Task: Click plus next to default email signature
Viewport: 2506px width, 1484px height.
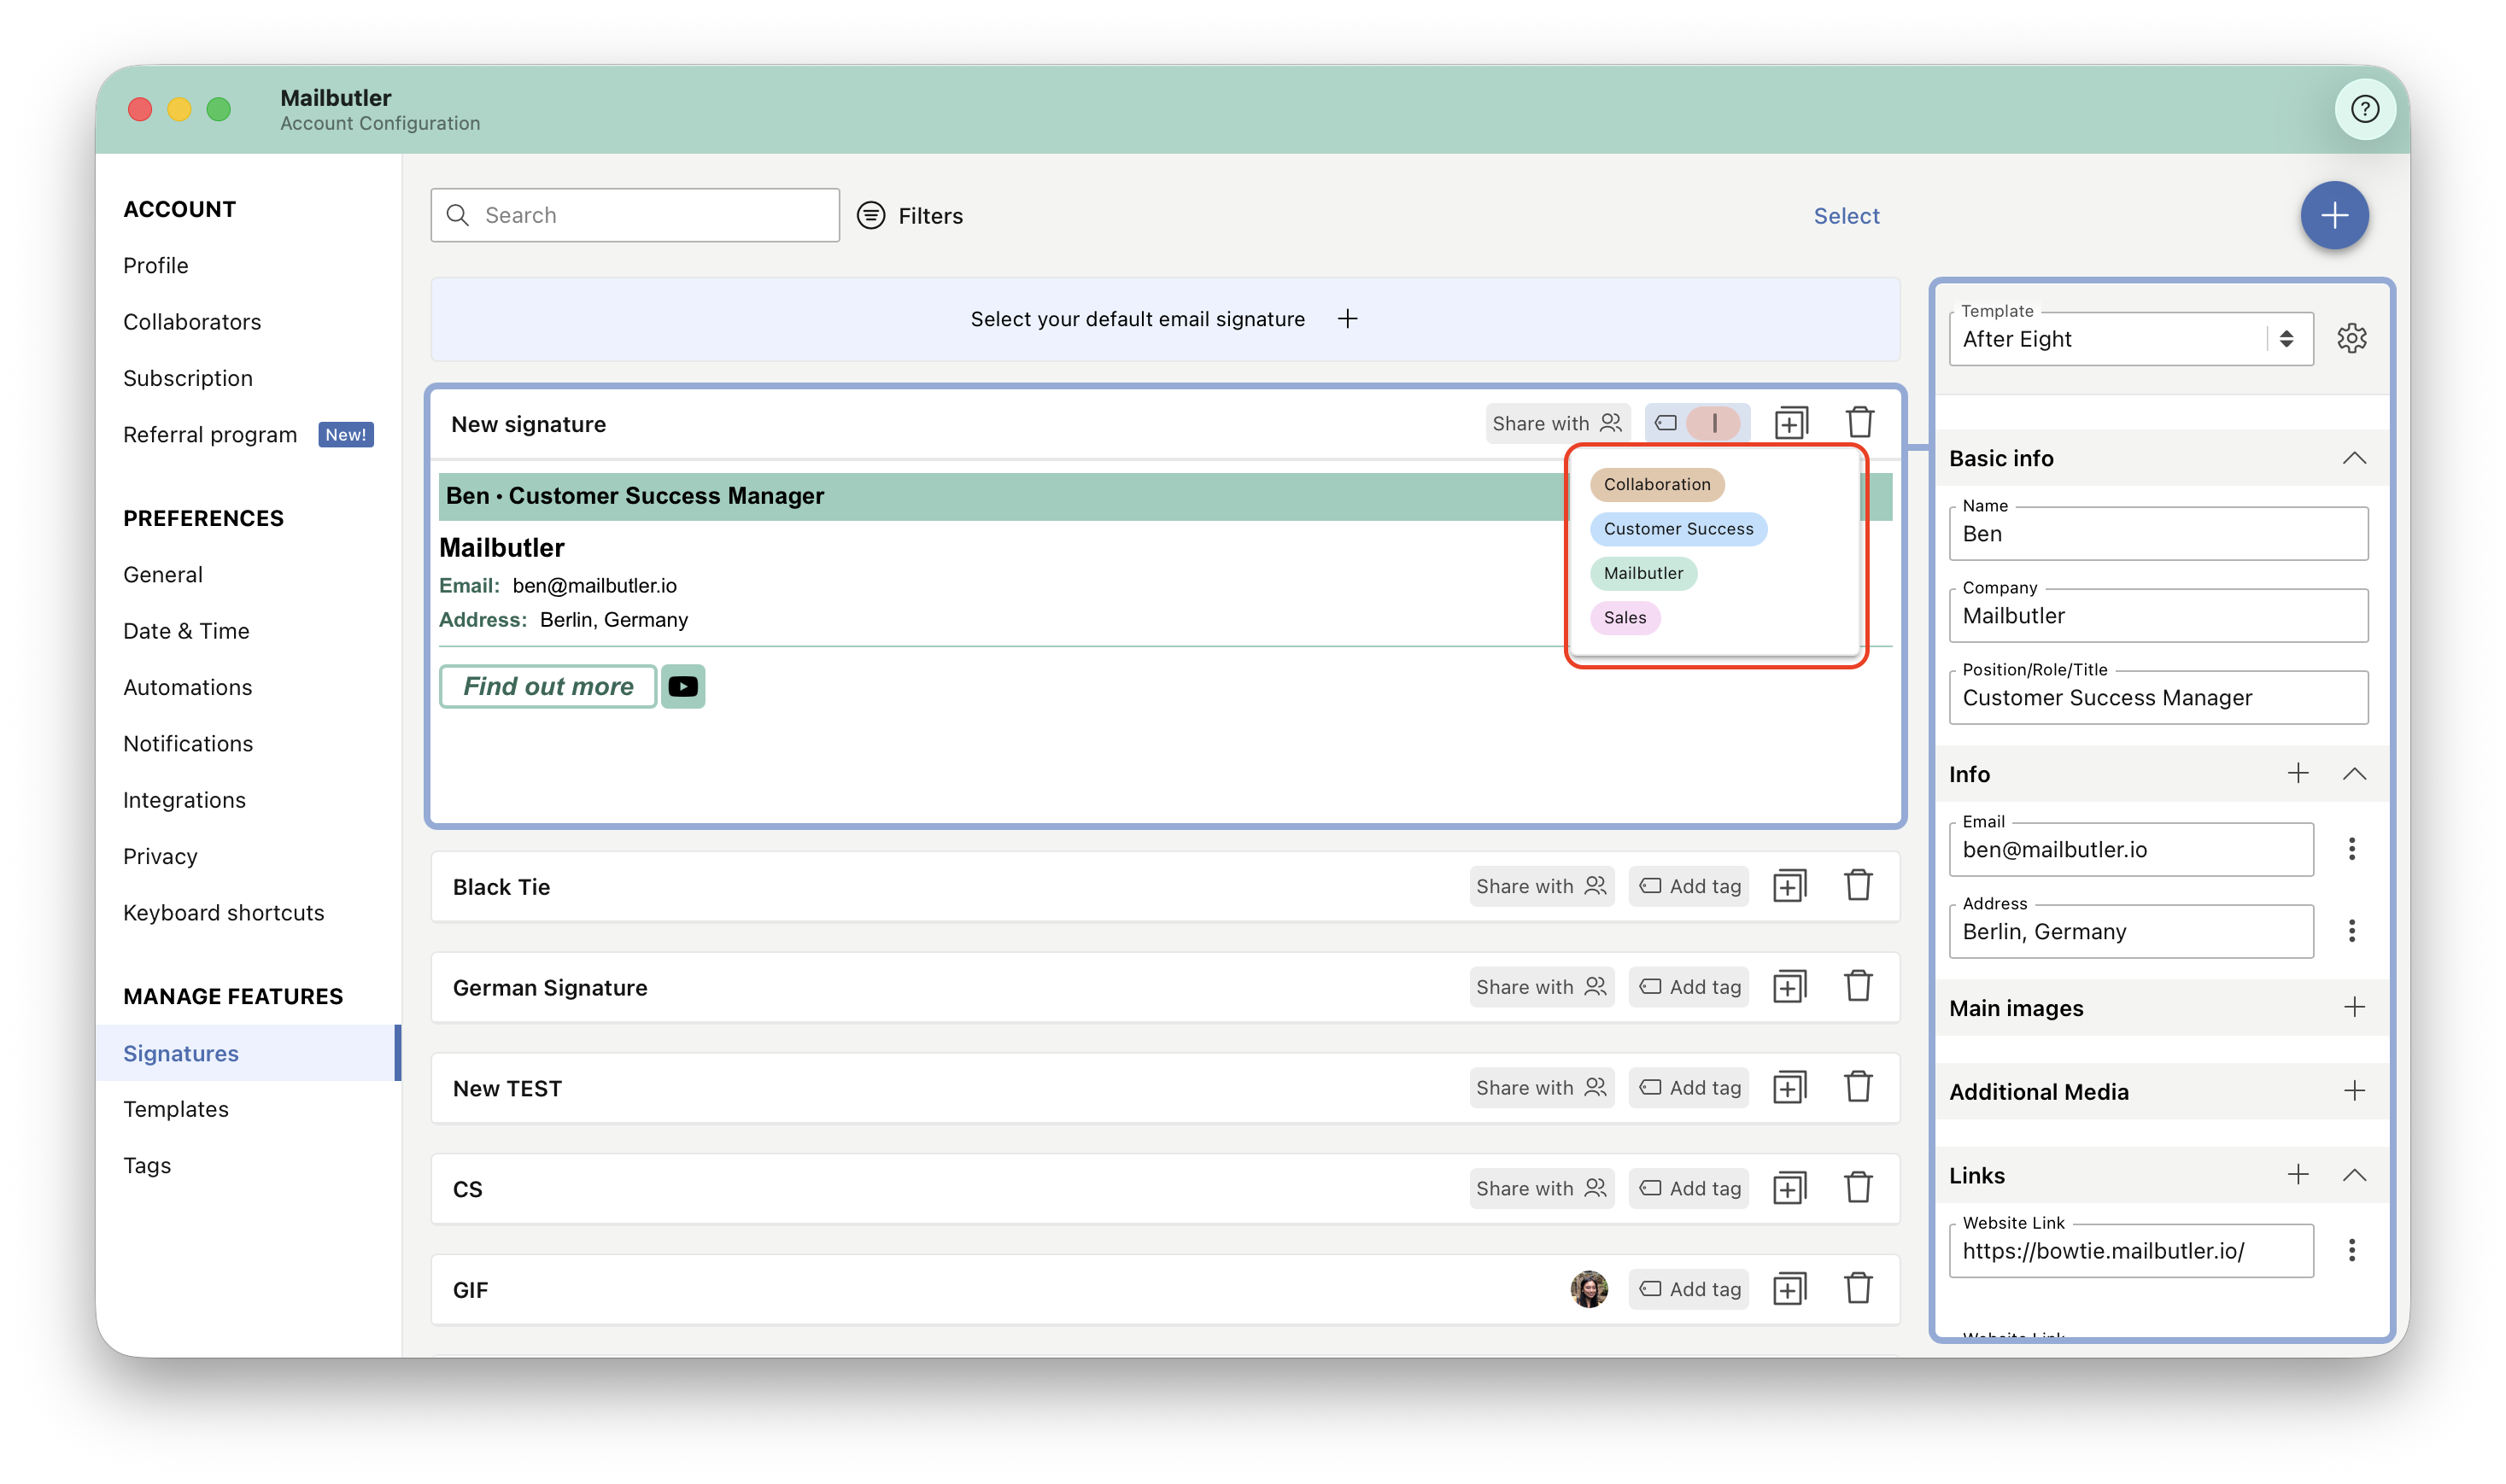Action: pos(1347,319)
